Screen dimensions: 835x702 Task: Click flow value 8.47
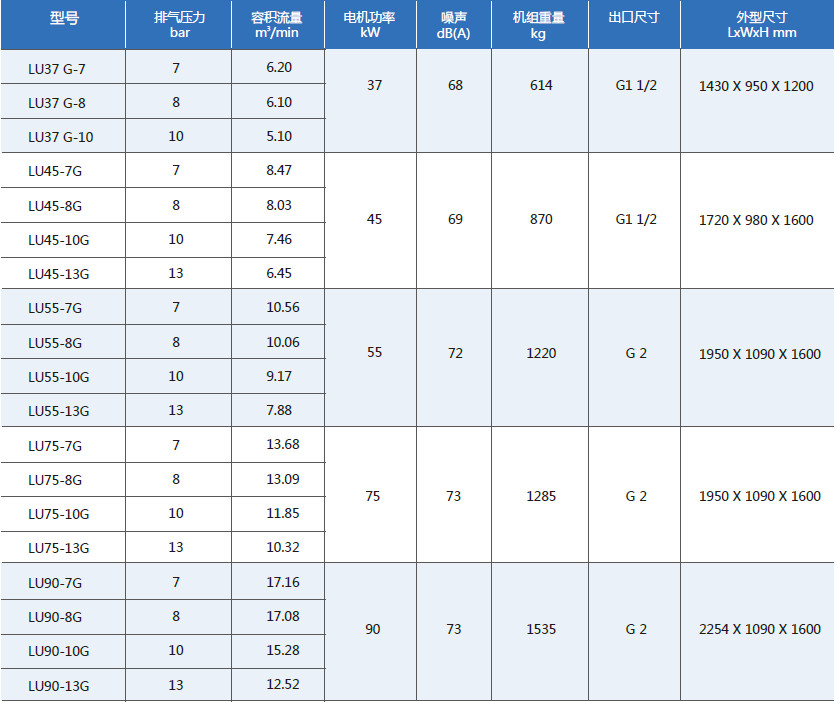click(x=279, y=170)
